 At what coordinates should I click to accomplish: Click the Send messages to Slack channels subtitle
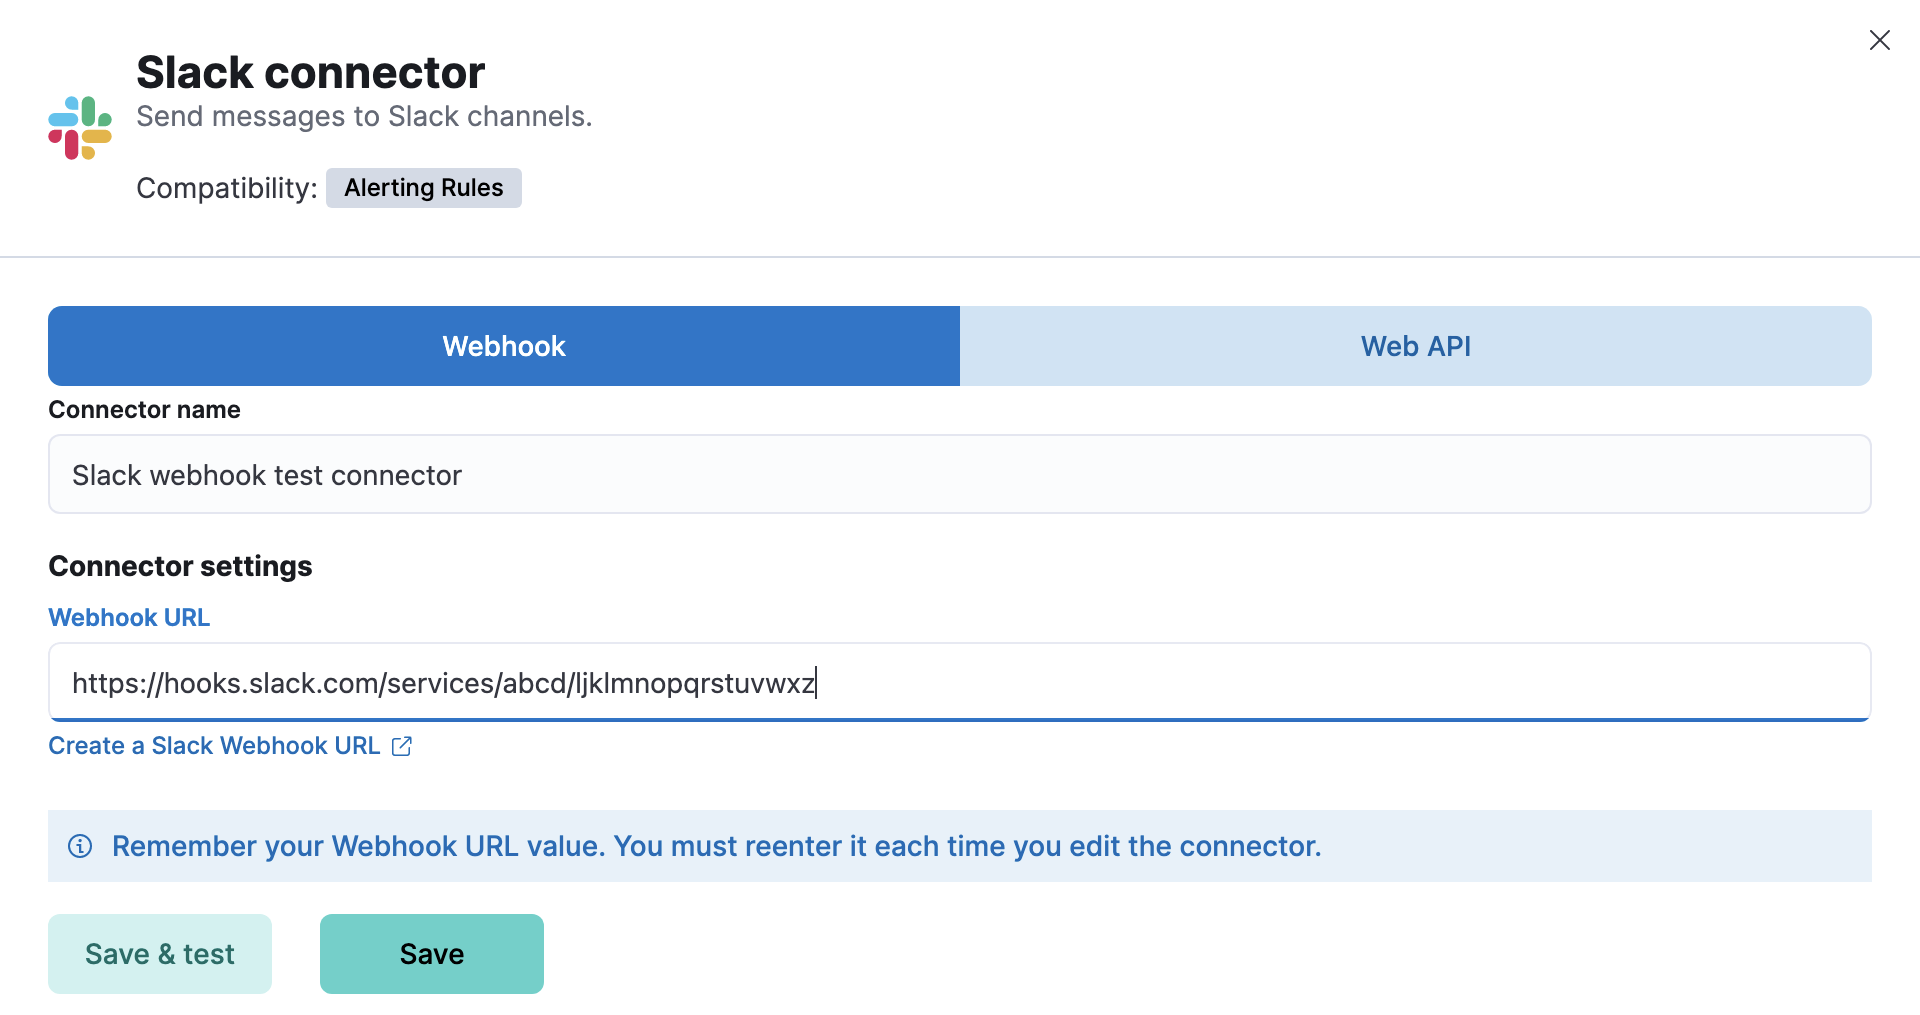364,116
